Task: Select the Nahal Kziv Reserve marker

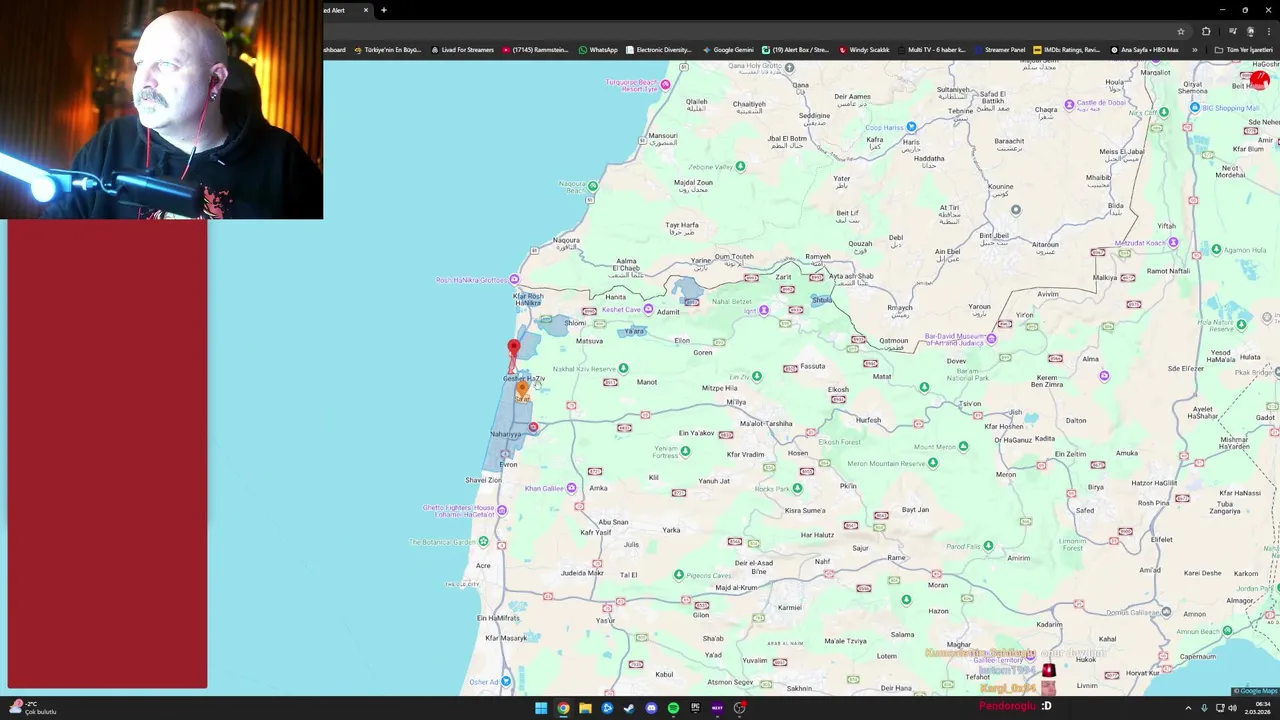Action: (x=623, y=368)
